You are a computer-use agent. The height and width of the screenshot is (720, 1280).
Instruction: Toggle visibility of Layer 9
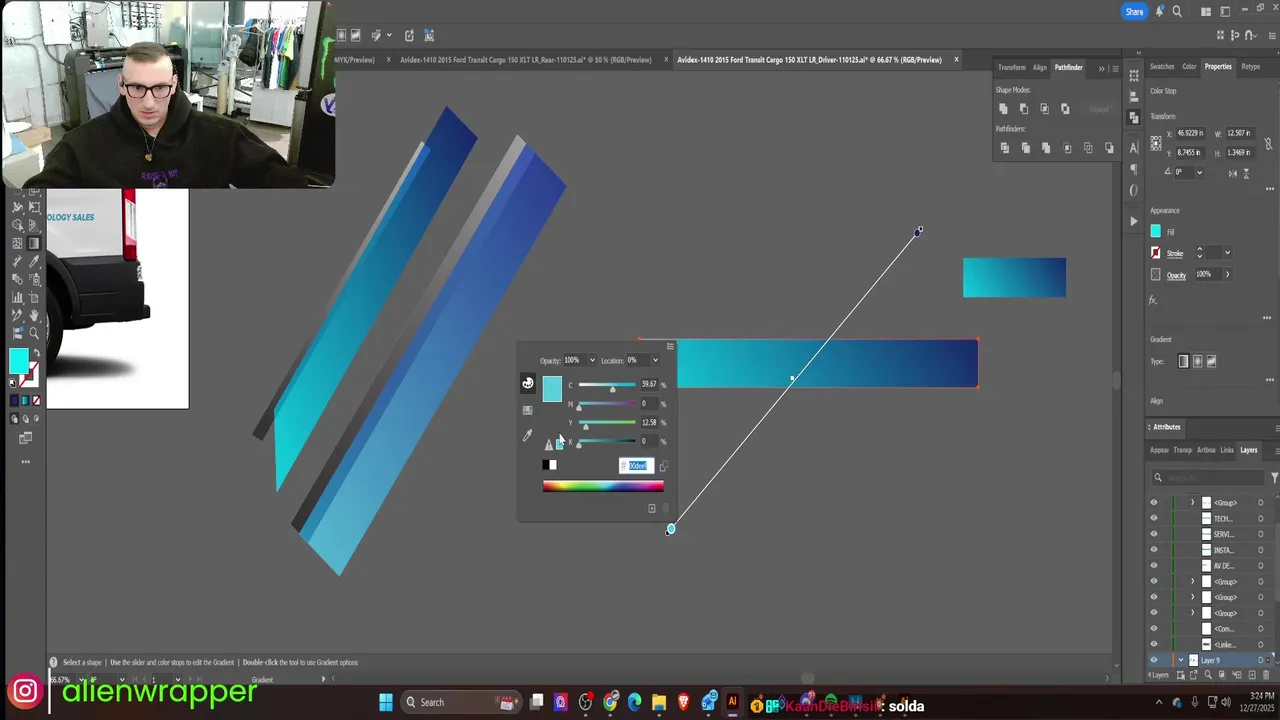[1154, 660]
